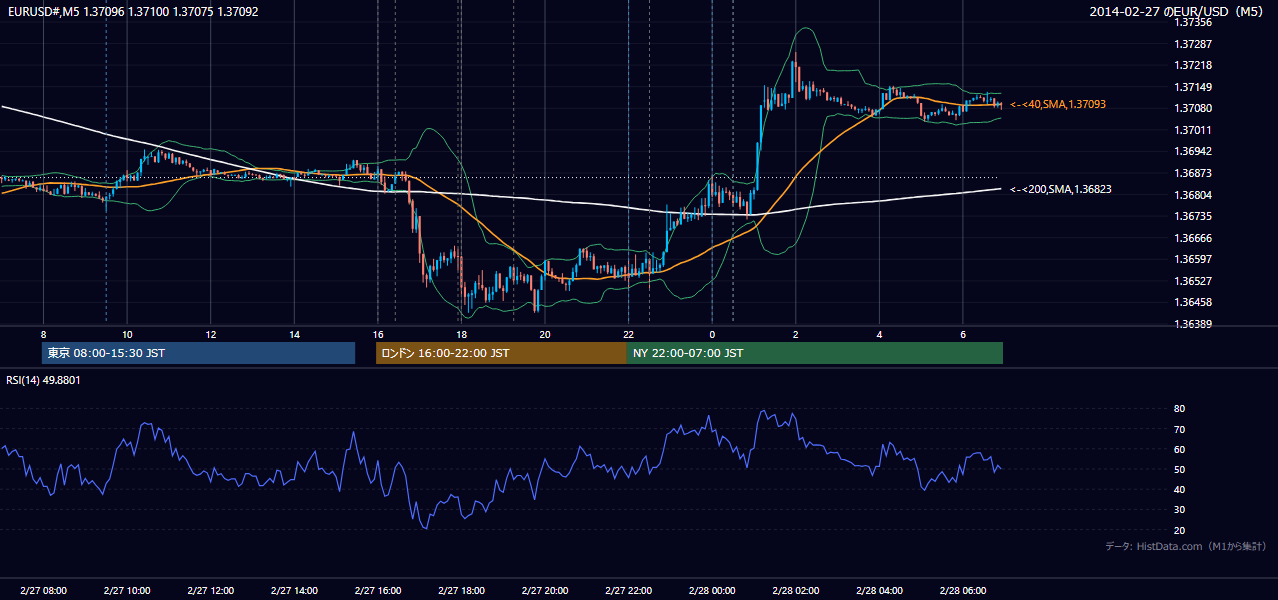Viewport: 1278px width, 600px height.
Task: Click hour tick 22 under price chart
Action: pyautogui.click(x=628, y=334)
